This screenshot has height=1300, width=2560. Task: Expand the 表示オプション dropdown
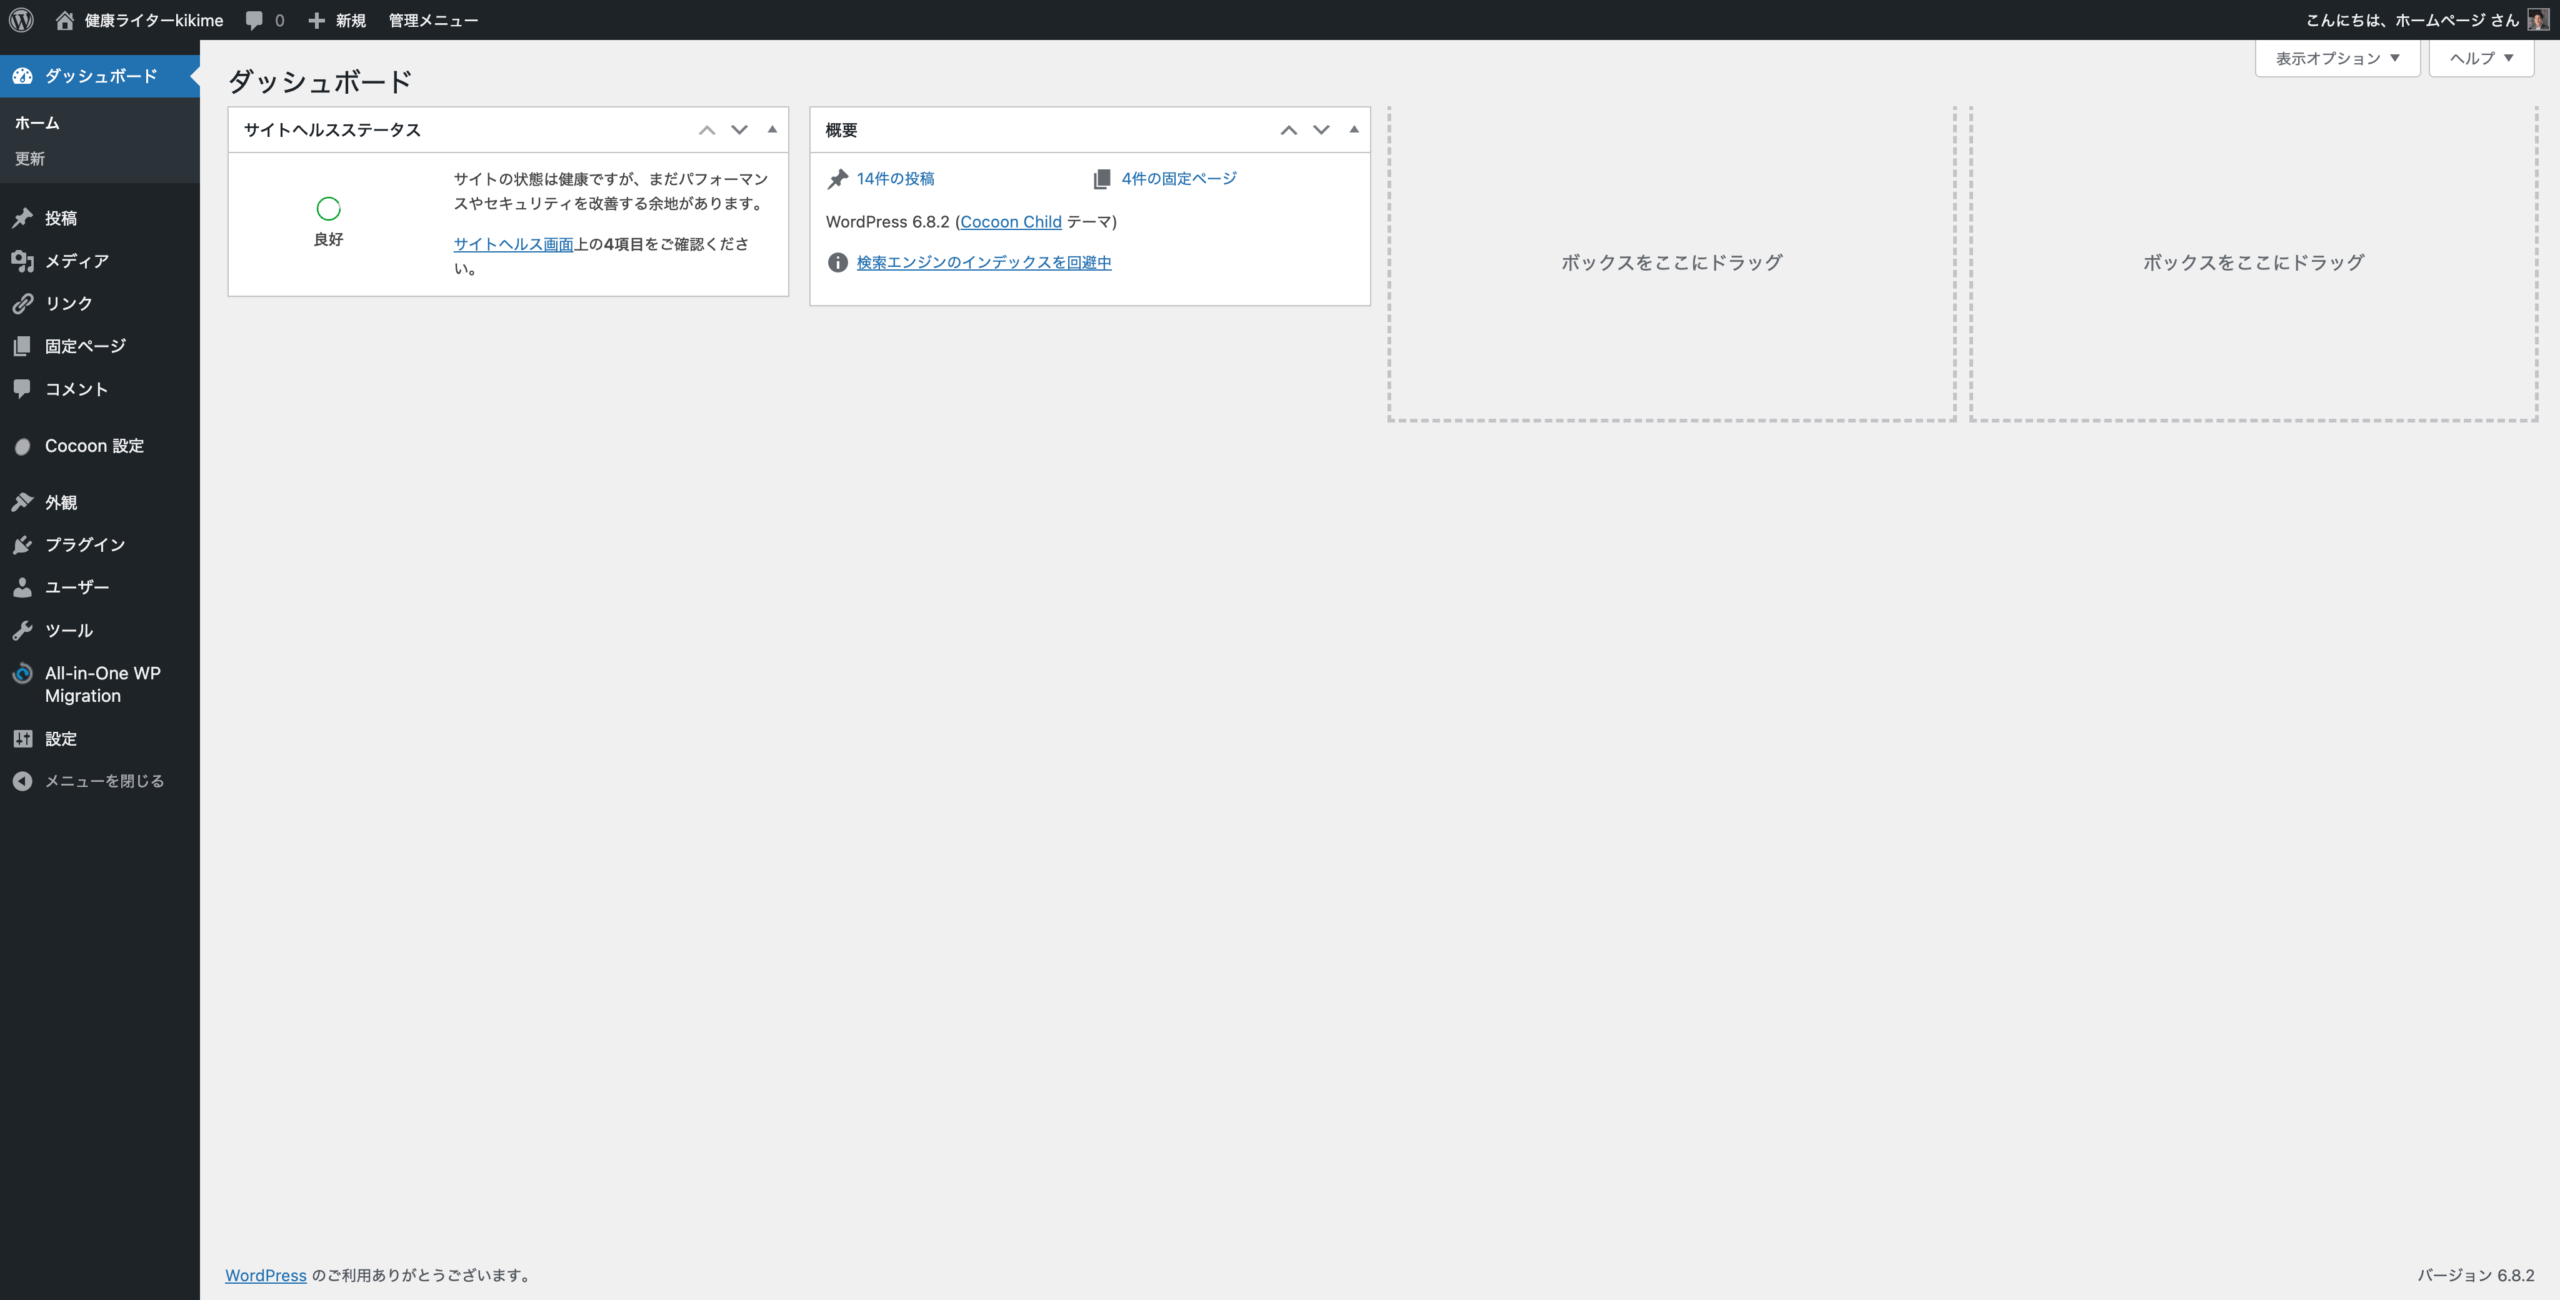point(2337,58)
